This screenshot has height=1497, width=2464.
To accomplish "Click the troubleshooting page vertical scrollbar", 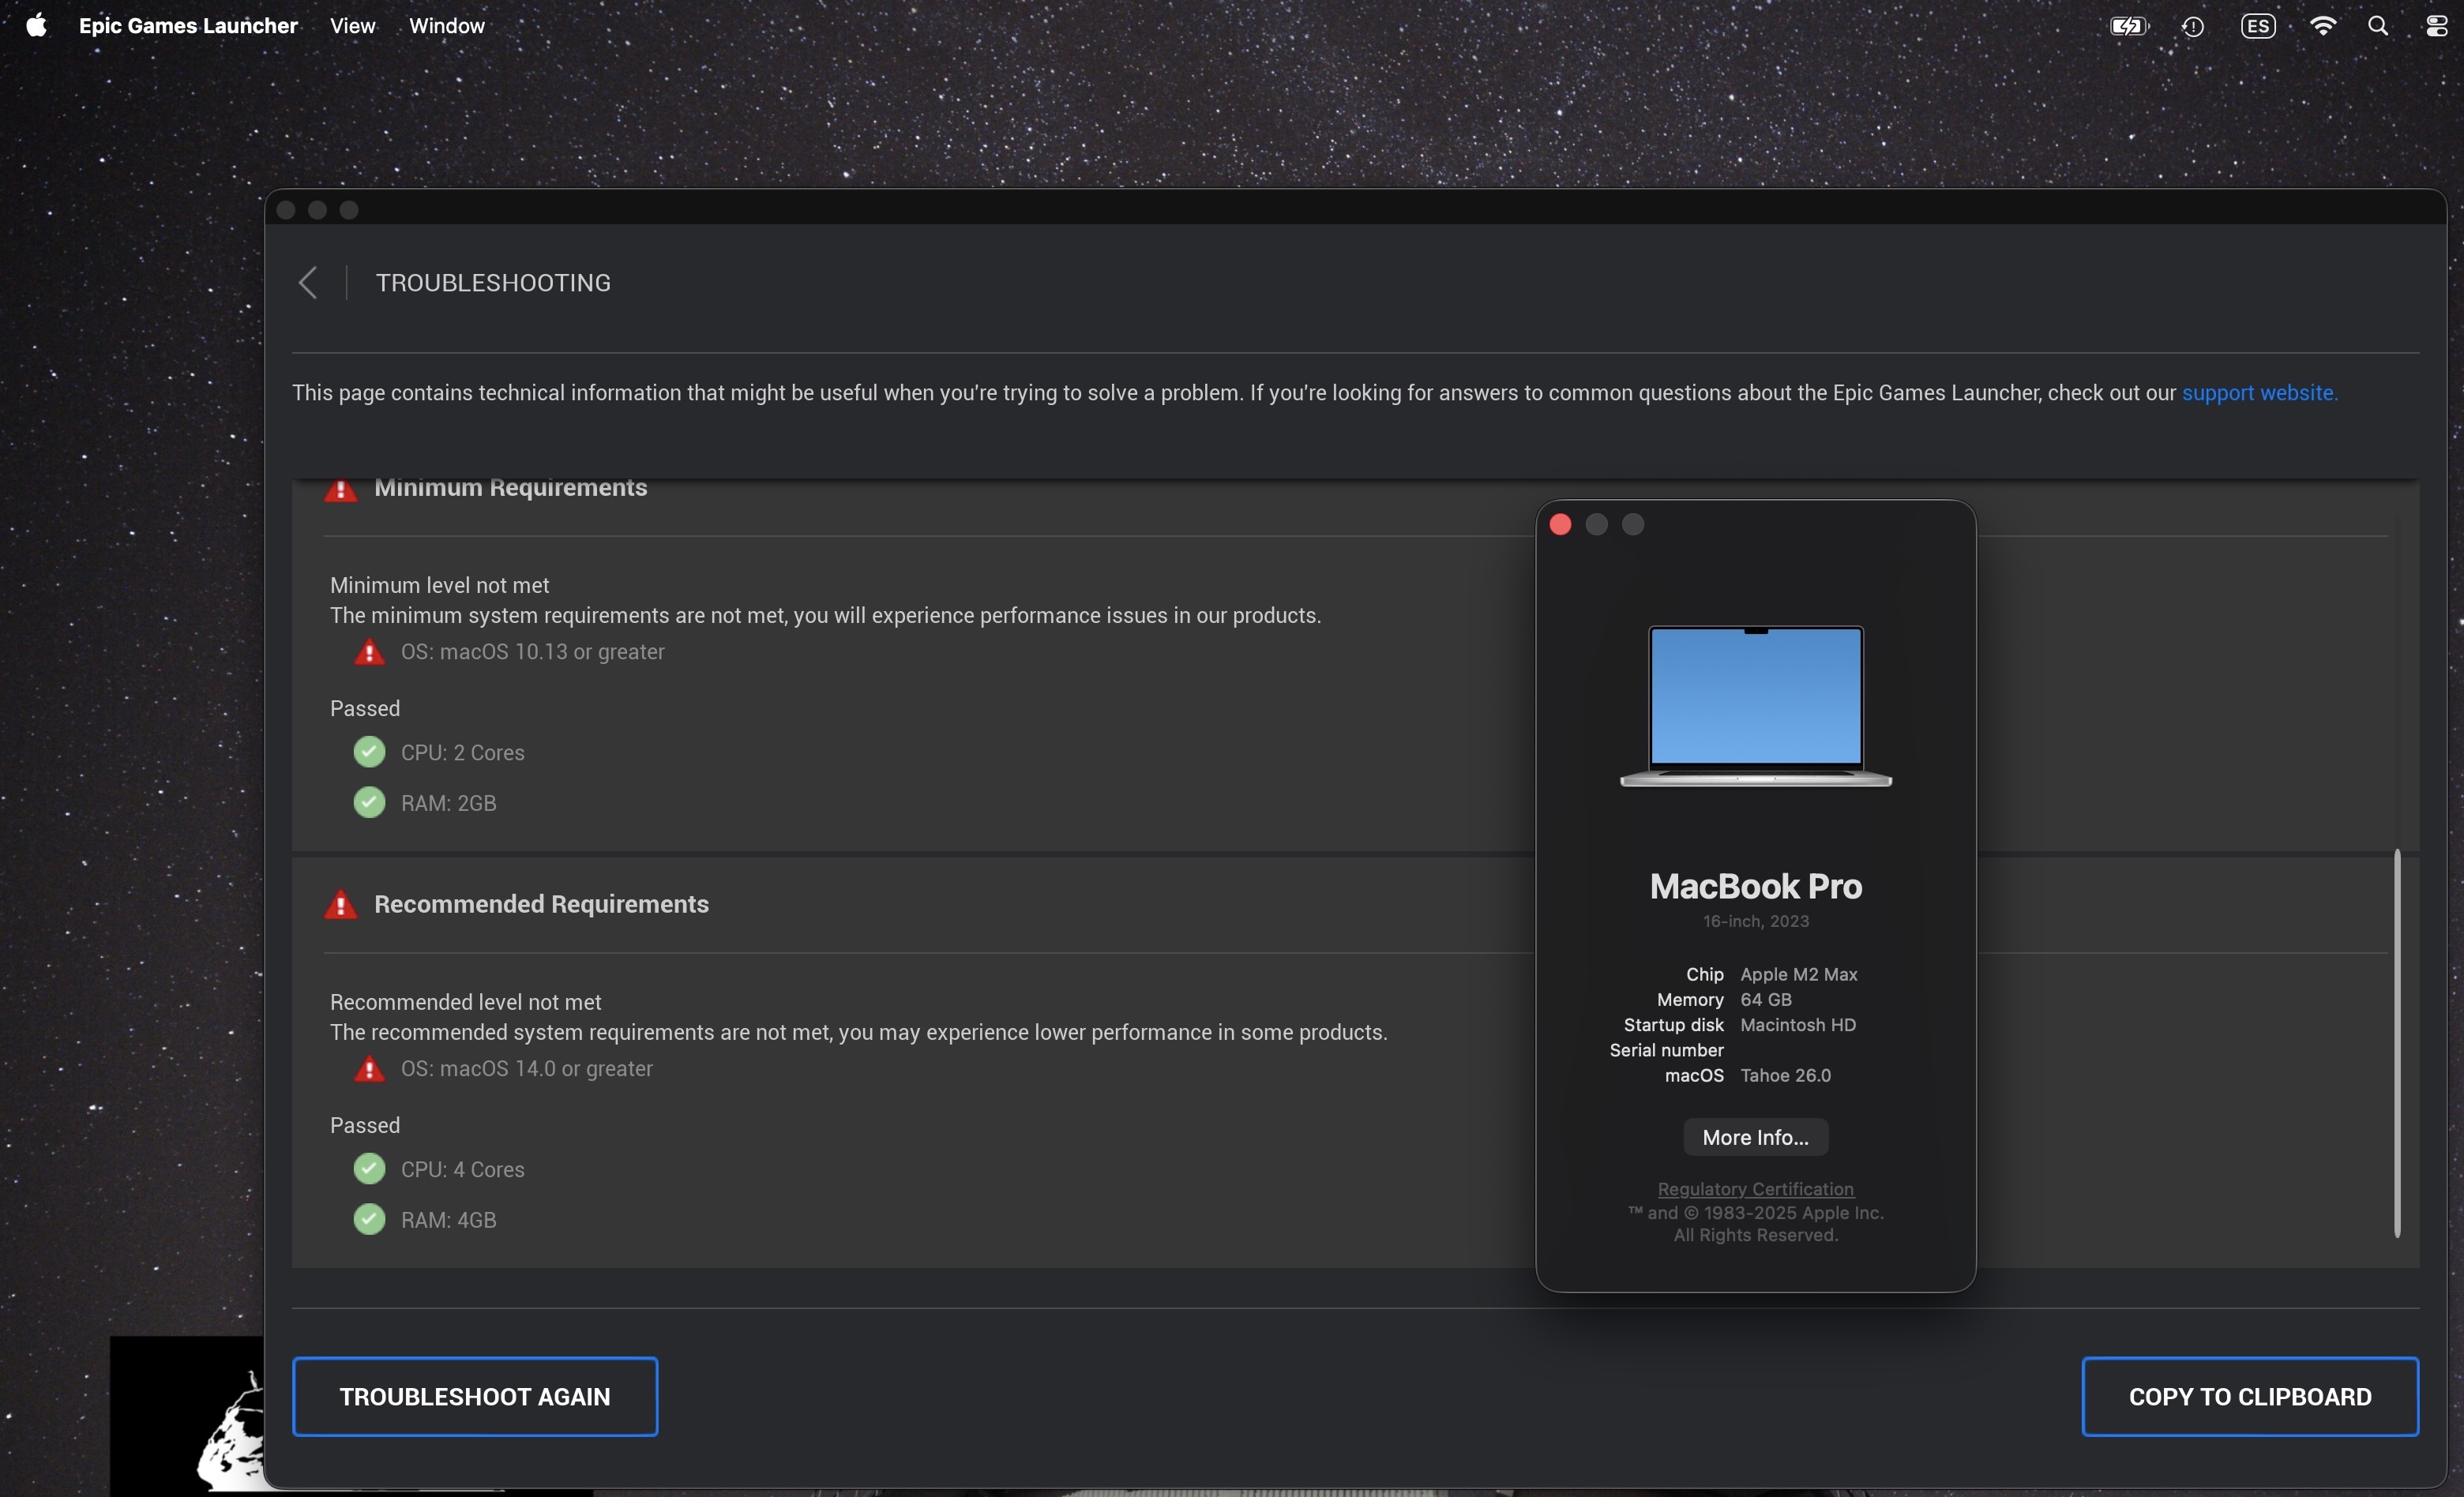I will point(2397,1043).
